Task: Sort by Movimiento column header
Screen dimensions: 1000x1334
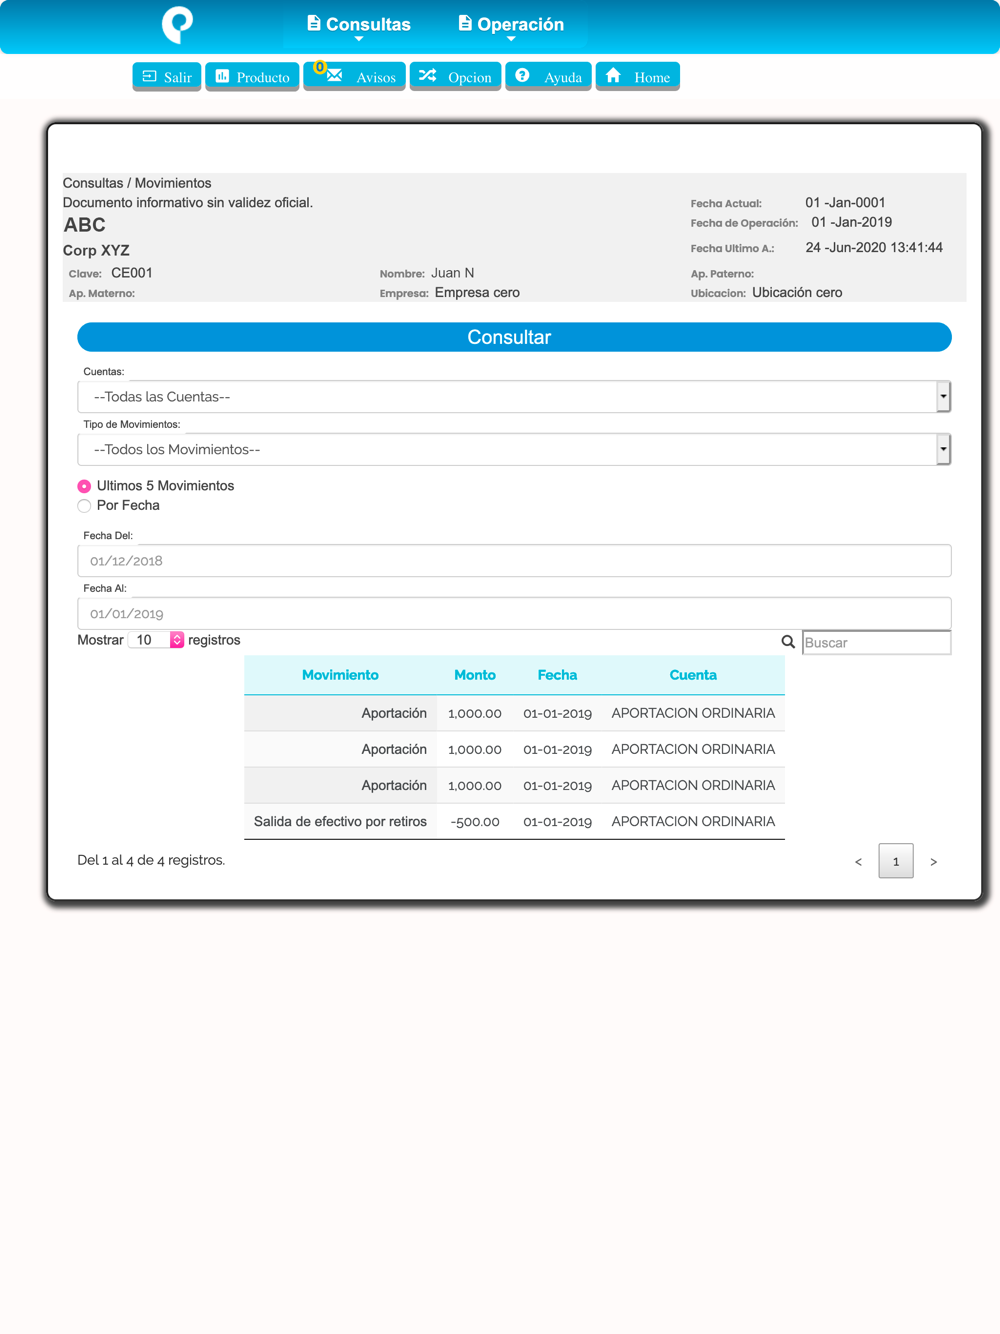Action: [340, 675]
